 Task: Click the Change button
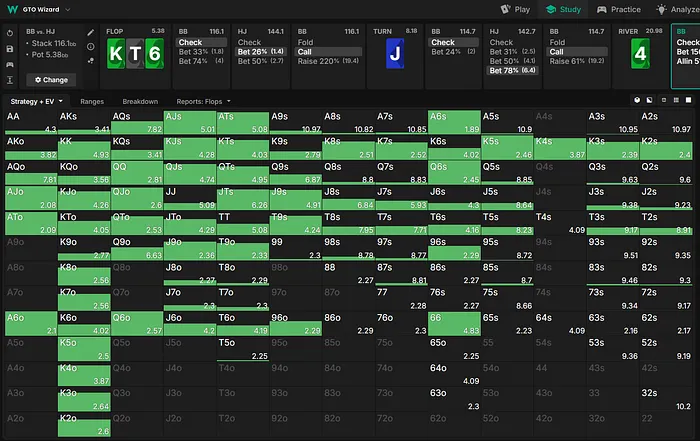(x=51, y=78)
